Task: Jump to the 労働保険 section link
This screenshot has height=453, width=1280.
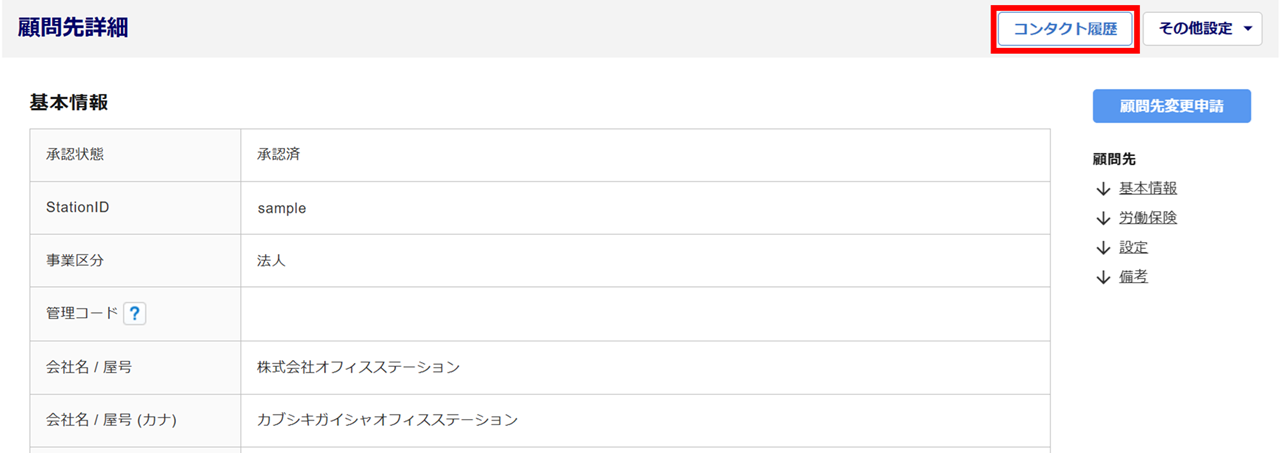Action: click(x=1148, y=218)
